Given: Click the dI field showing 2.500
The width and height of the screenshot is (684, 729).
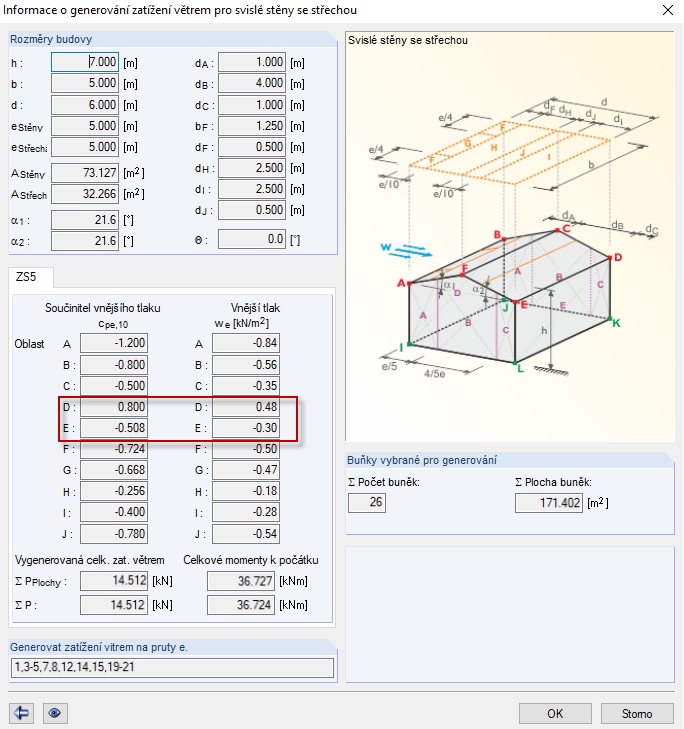Looking at the screenshot, I should [x=252, y=189].
